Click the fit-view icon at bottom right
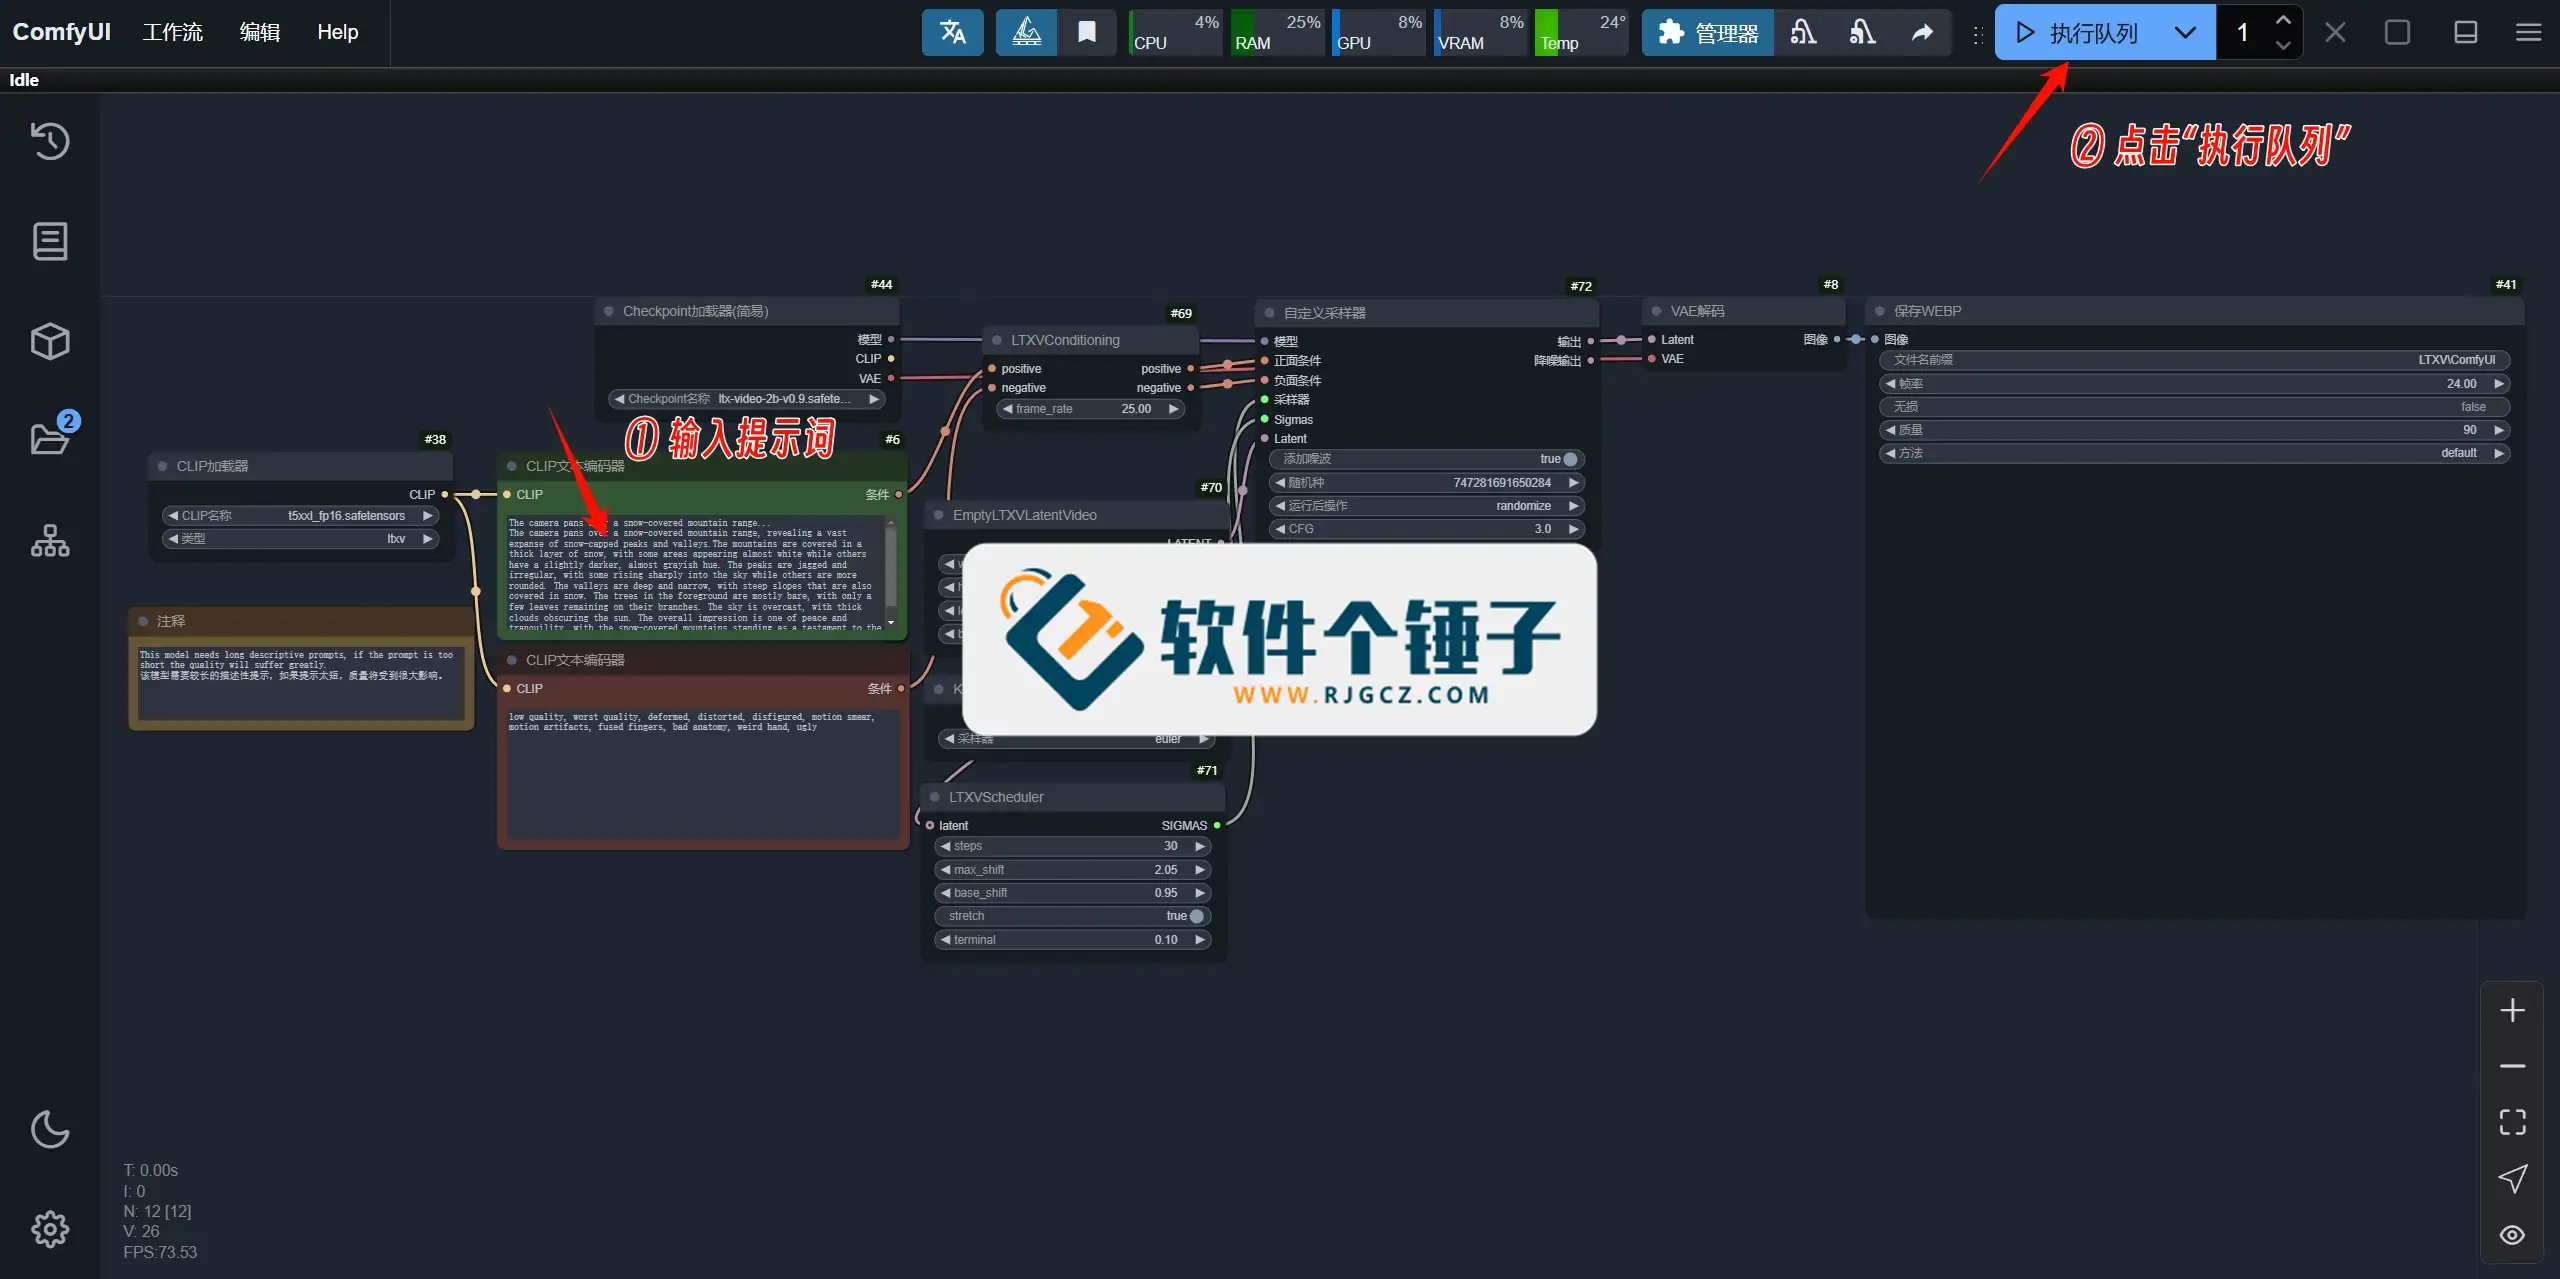This screenshot has width=2560, height=1279. pyautogui.click(x=2513, y=1122)
